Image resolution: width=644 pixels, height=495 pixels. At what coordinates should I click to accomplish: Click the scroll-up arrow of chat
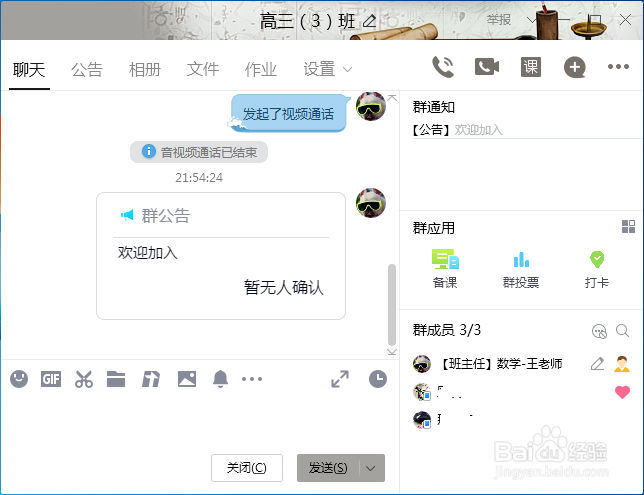coord(392,98)
